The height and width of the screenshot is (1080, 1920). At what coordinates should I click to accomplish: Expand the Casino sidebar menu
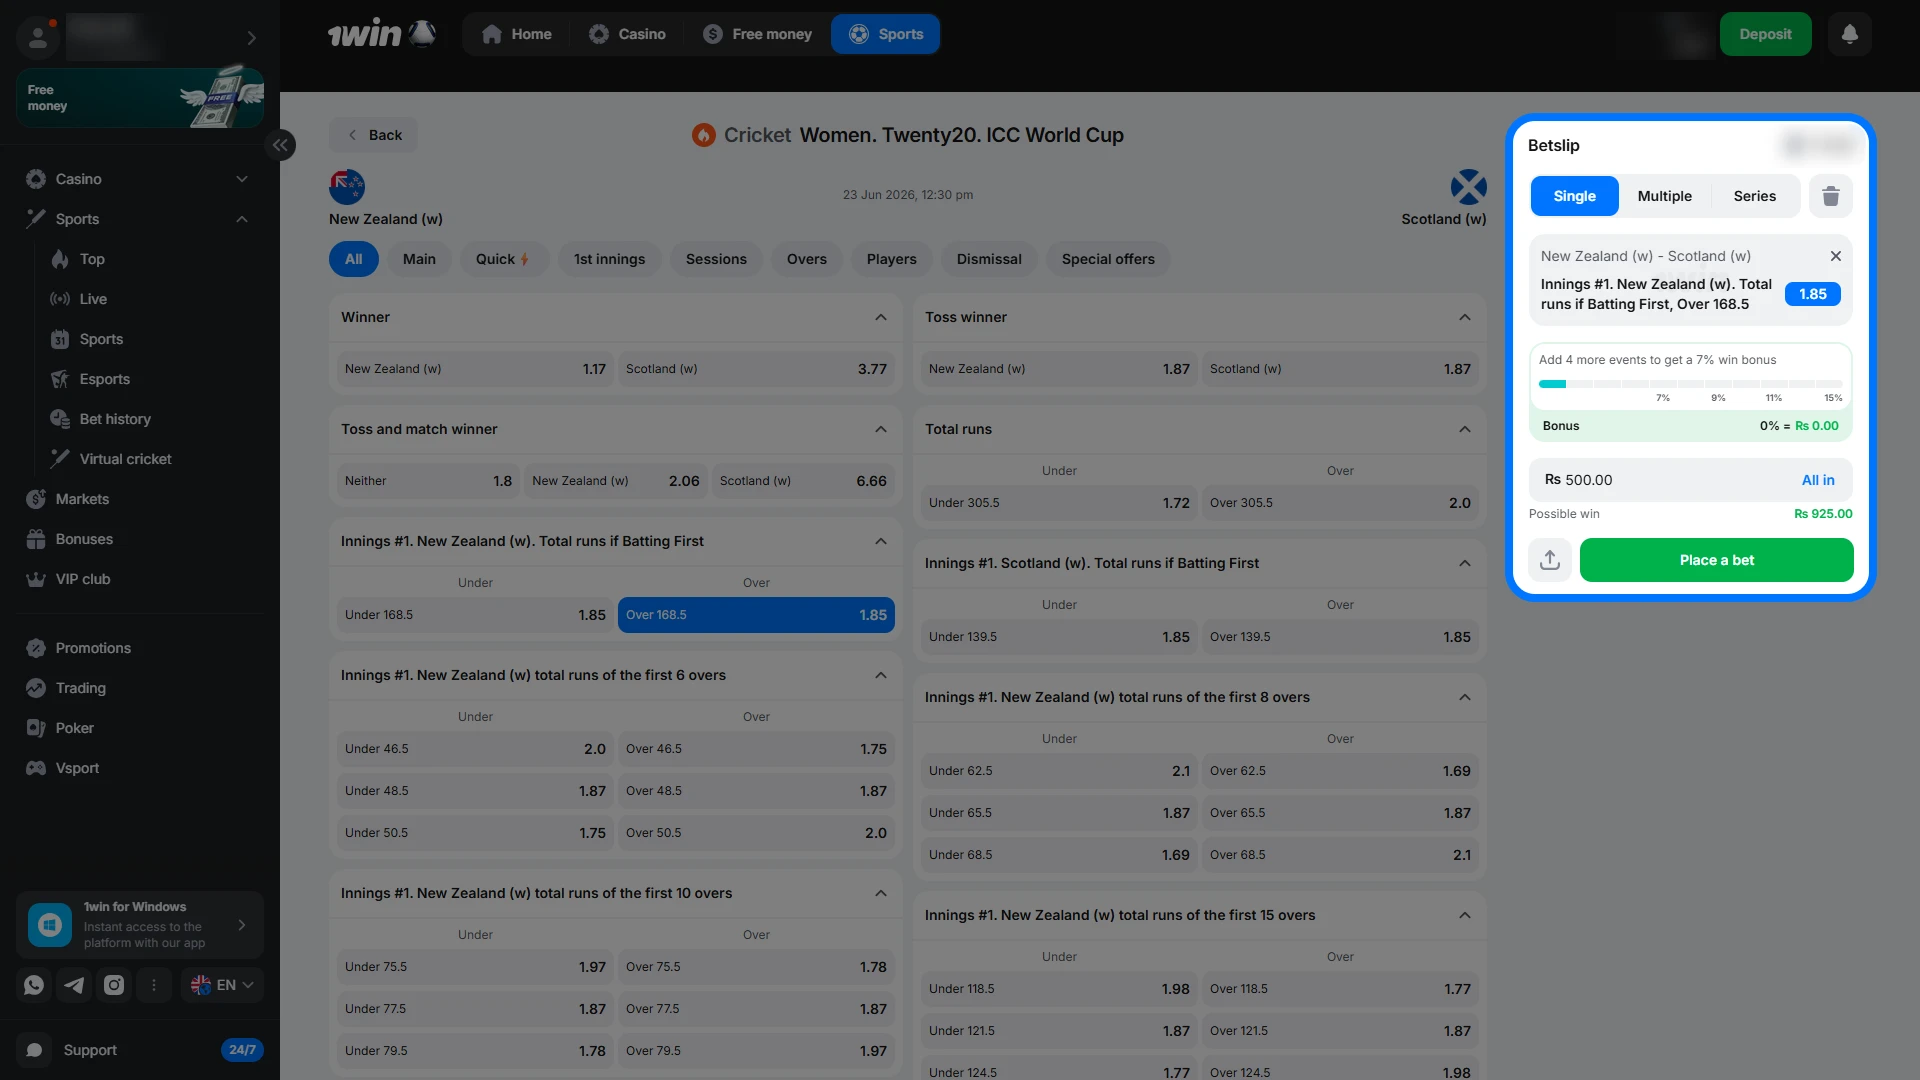pos(241,179)
